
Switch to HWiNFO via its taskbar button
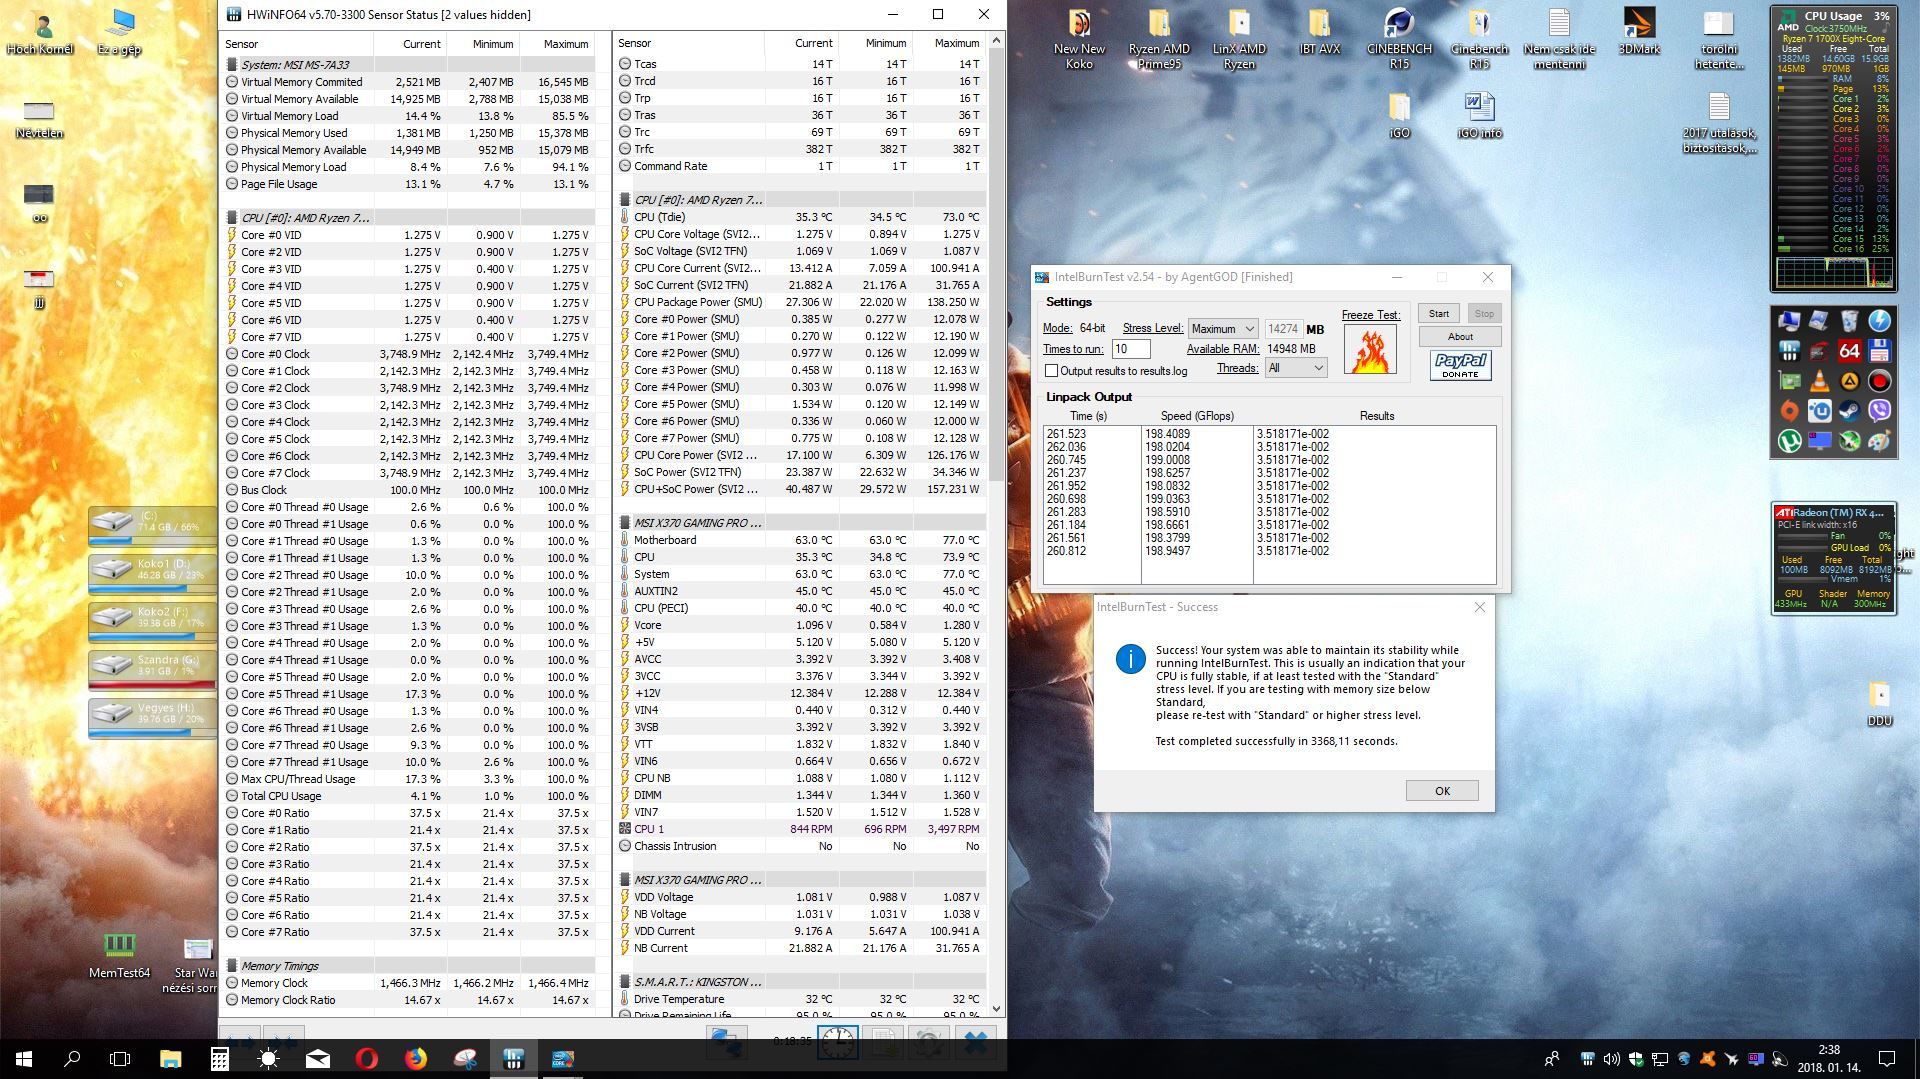(x=513, y=1058)
